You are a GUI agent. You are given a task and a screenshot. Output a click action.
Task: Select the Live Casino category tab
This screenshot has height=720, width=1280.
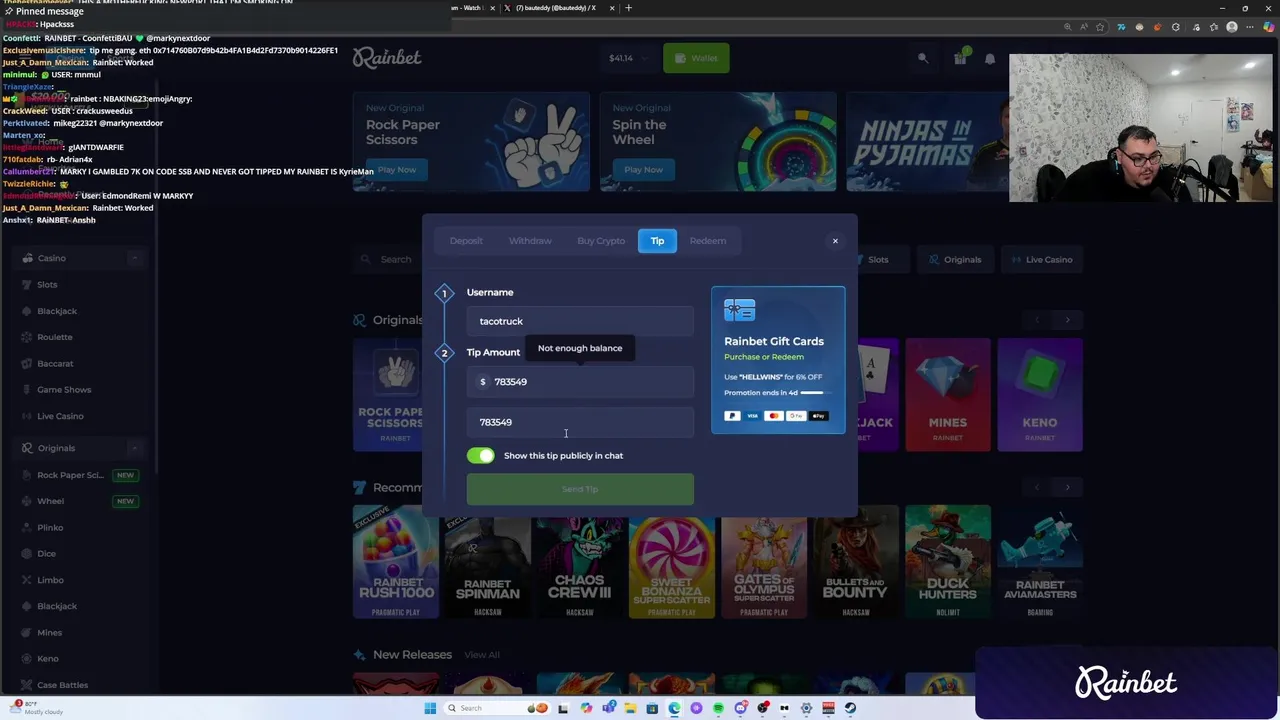[1041, 260]
